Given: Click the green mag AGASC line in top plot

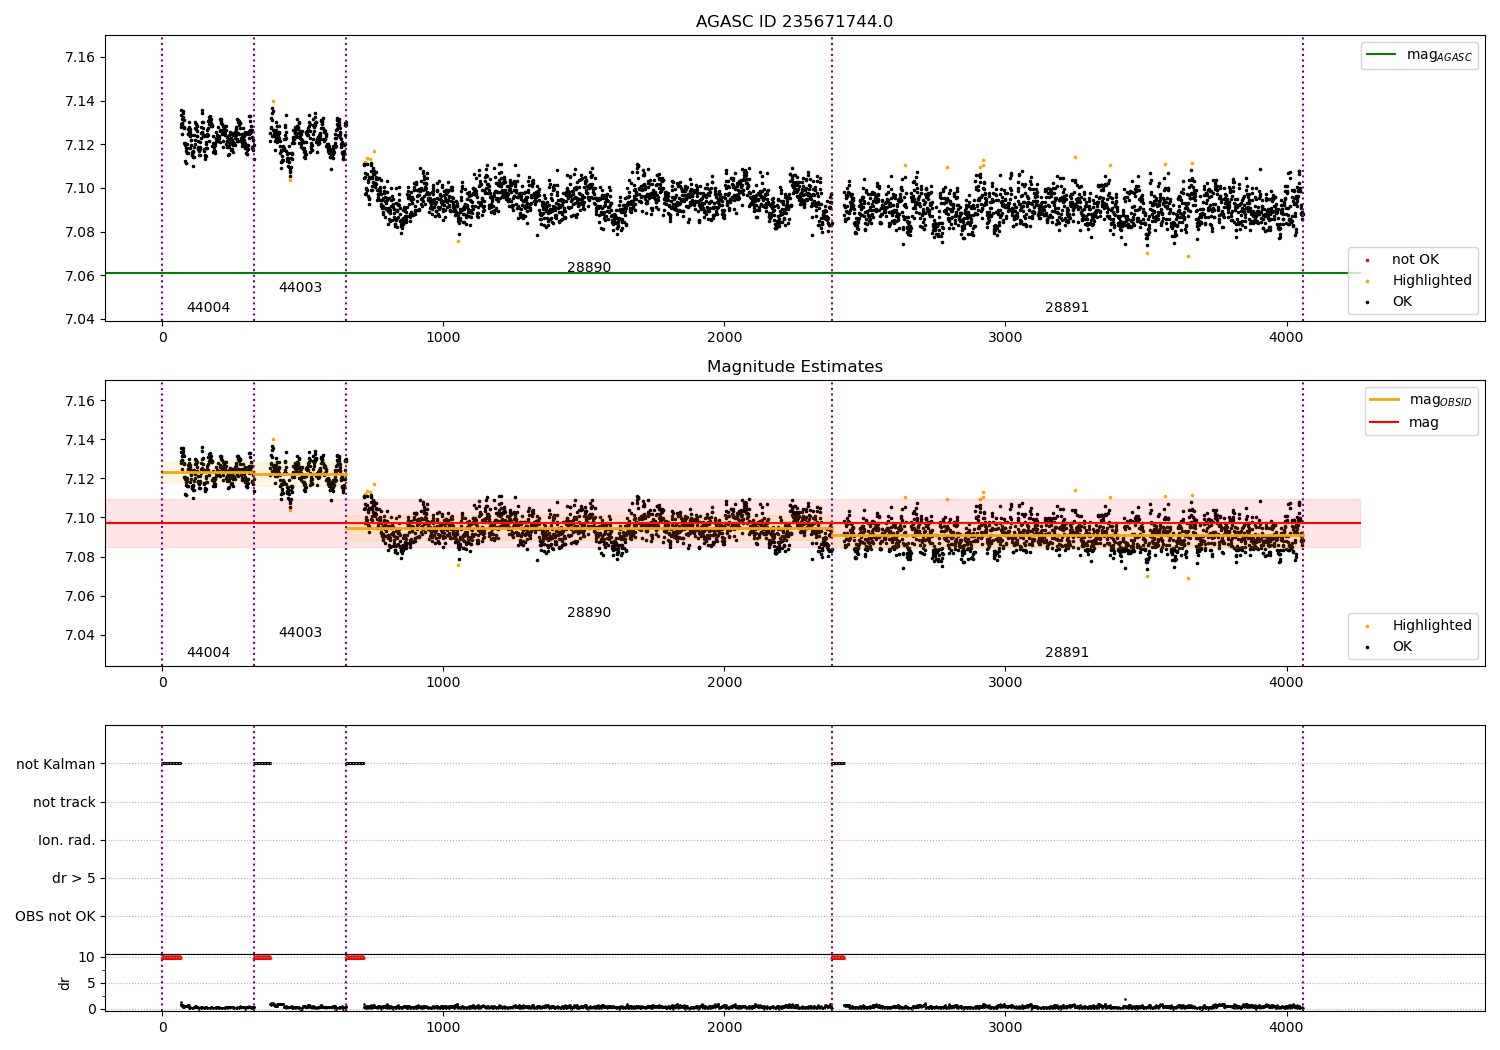Looking at the screenshot, I should coord(732,273).
